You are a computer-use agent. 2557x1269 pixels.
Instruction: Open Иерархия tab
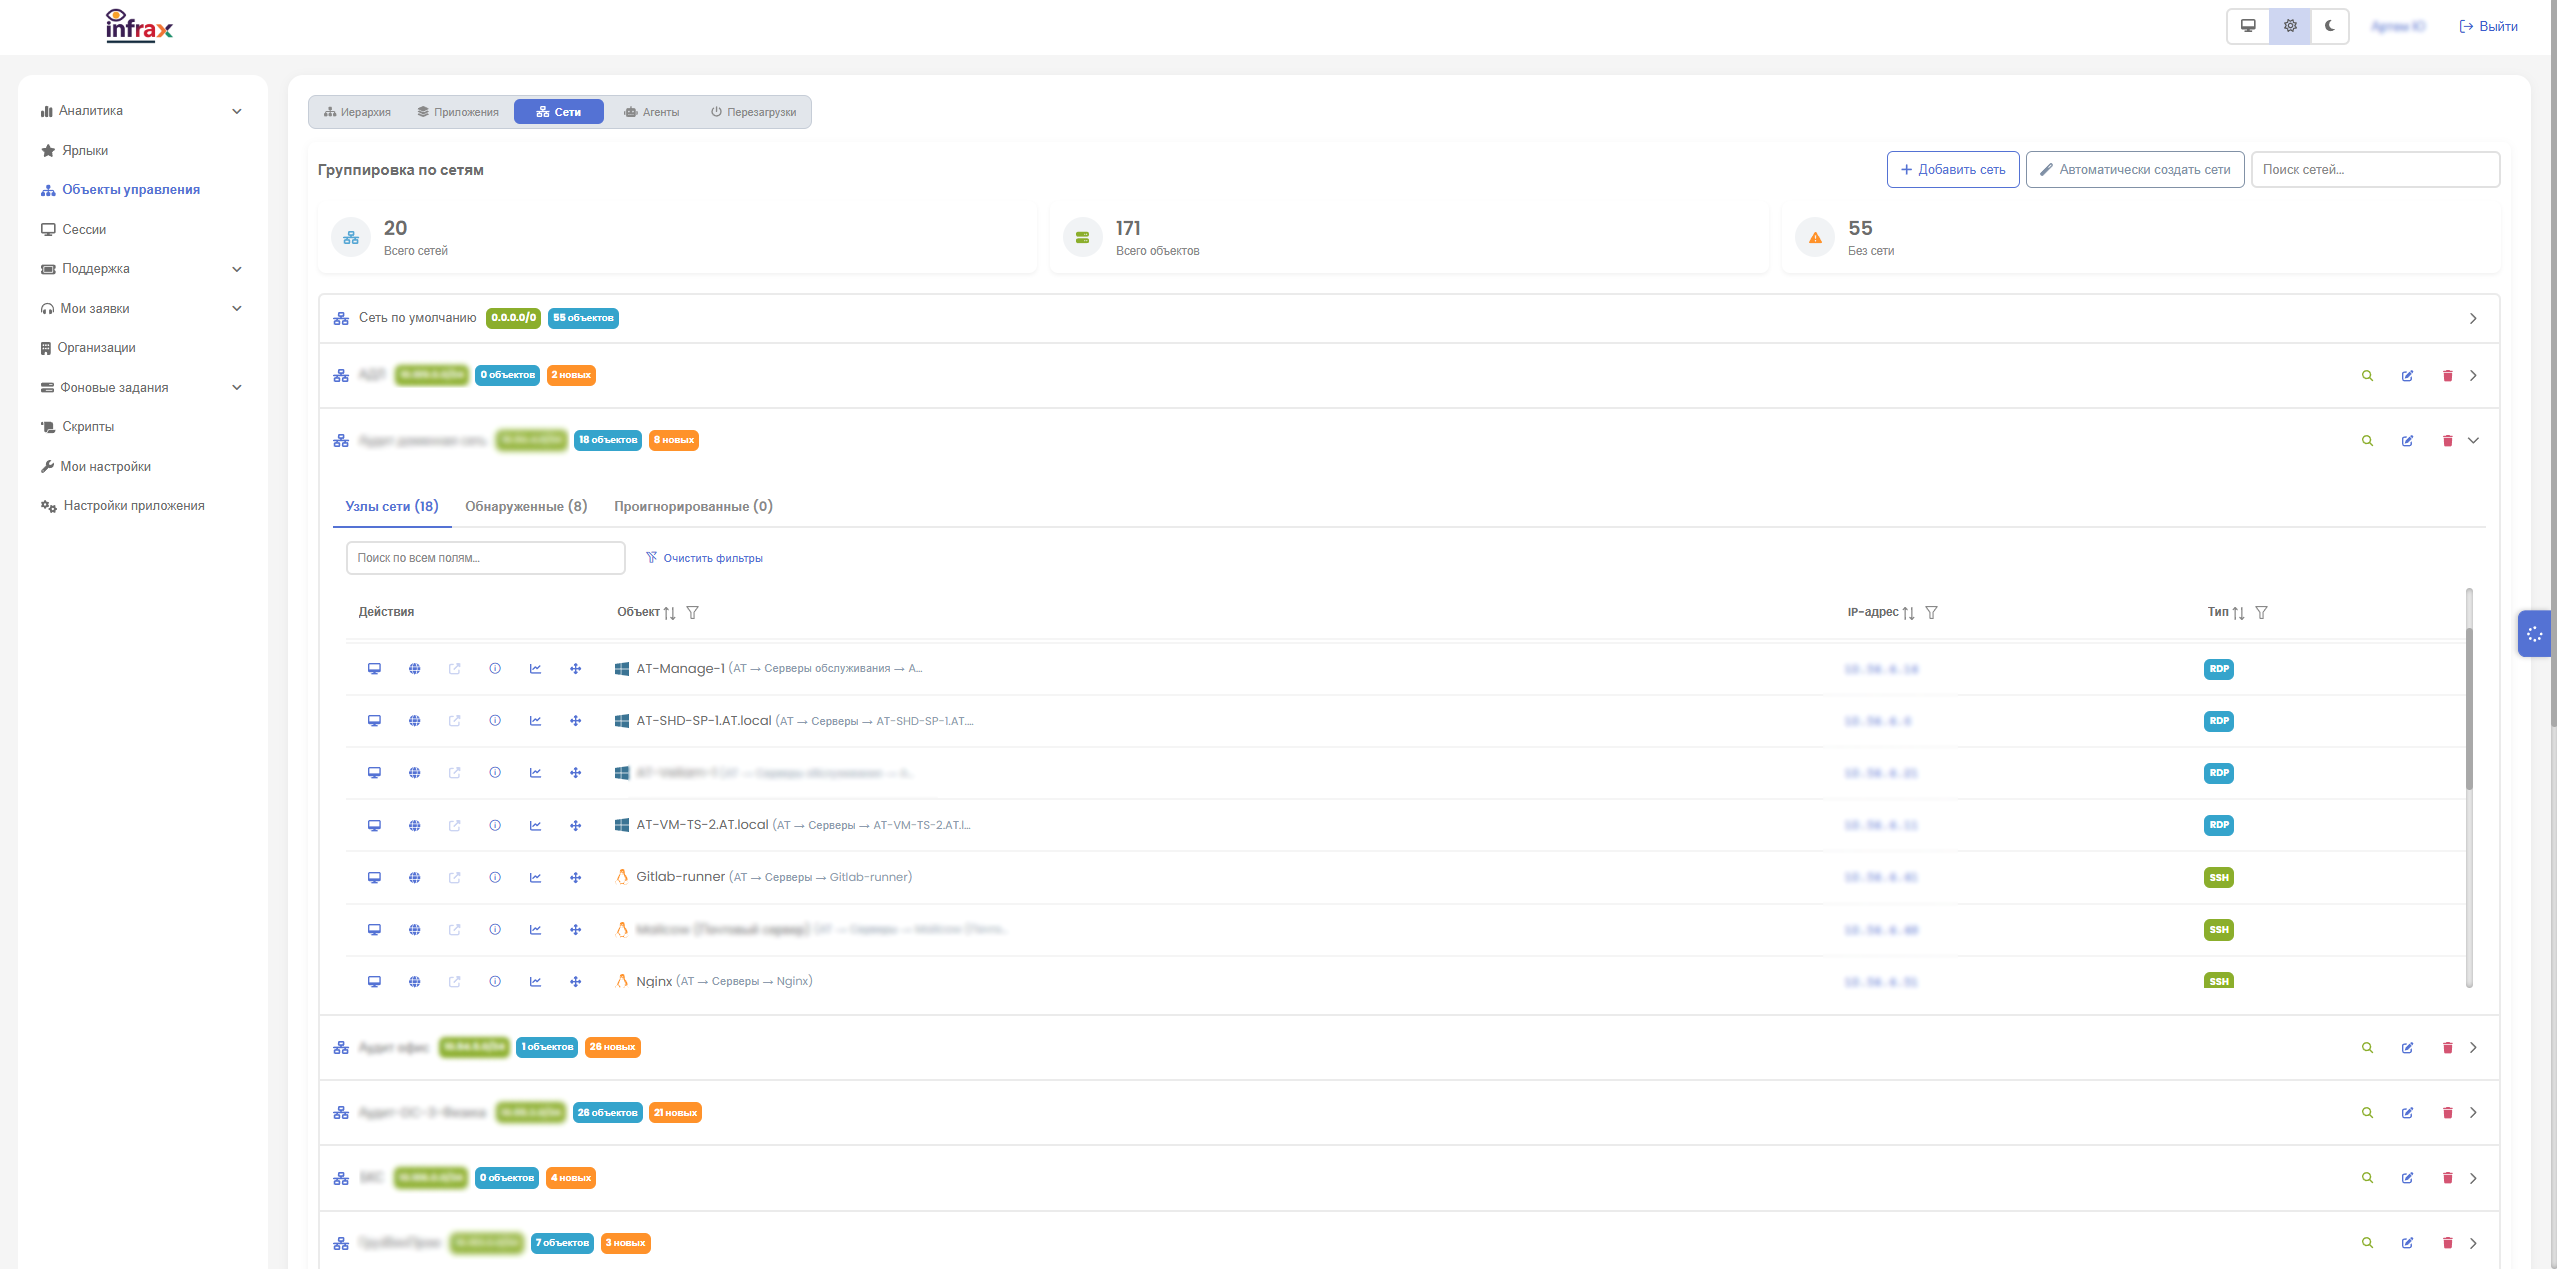point(357,112)
